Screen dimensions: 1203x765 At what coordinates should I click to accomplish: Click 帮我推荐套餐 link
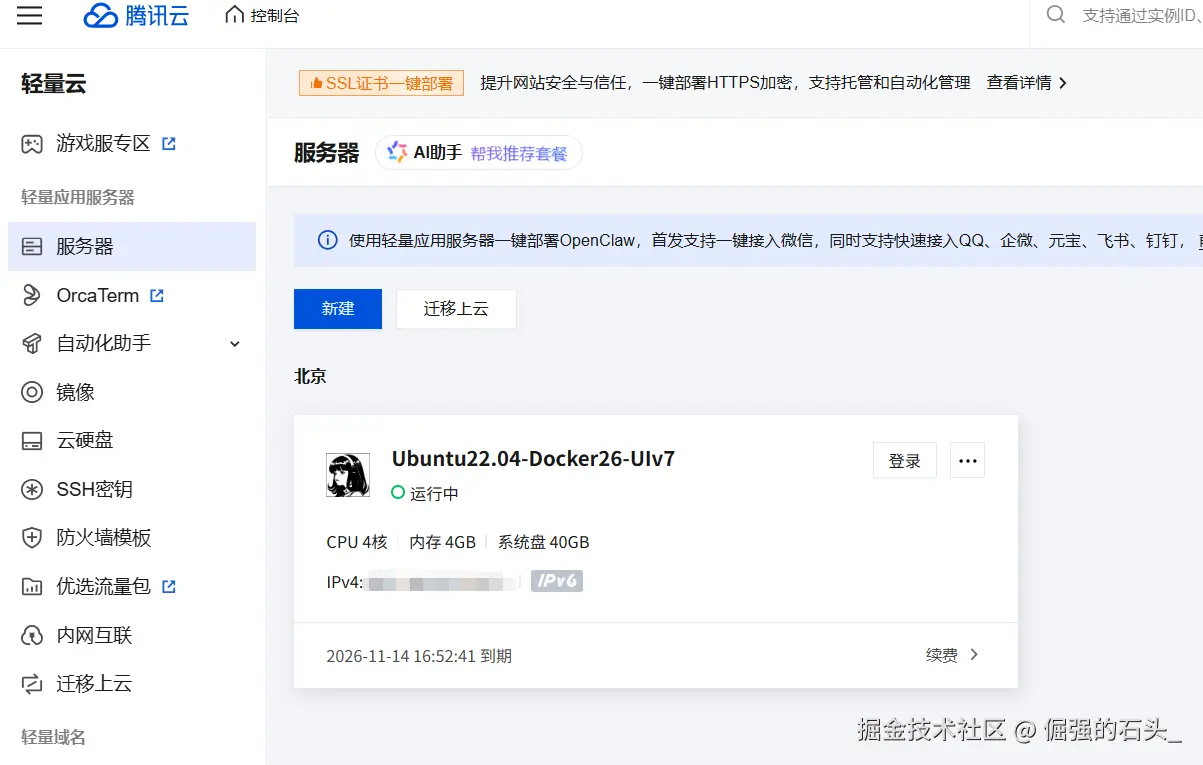tap(519, 153)
